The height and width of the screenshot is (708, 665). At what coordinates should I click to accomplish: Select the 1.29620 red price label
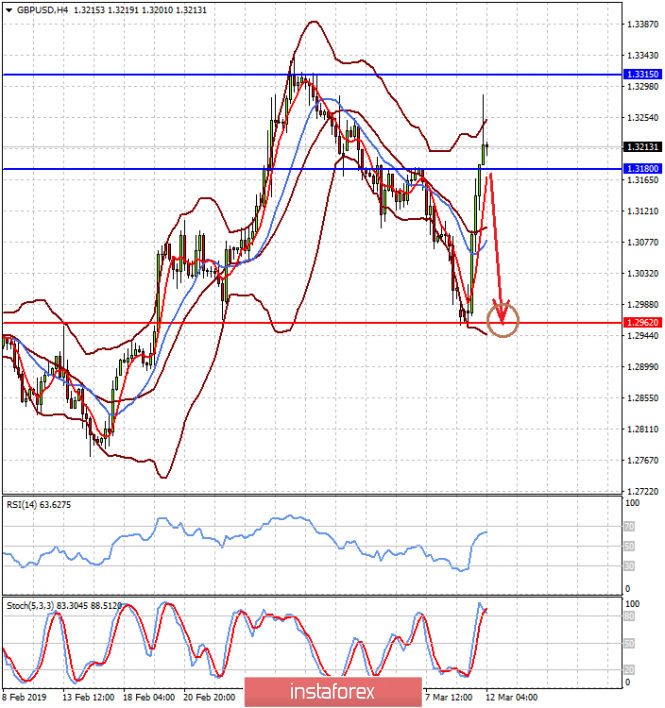[643, 322]
